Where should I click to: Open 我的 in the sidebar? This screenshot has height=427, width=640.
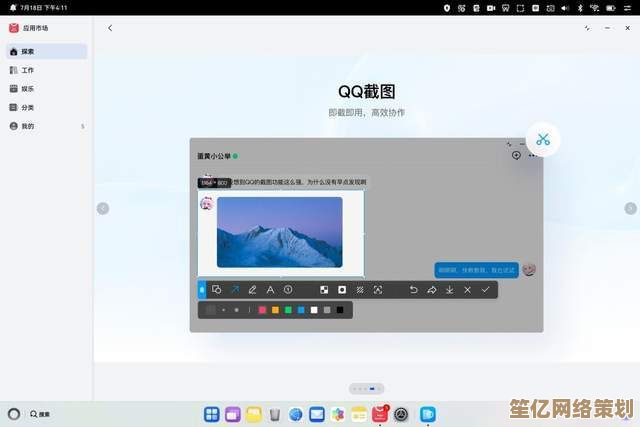47,126
